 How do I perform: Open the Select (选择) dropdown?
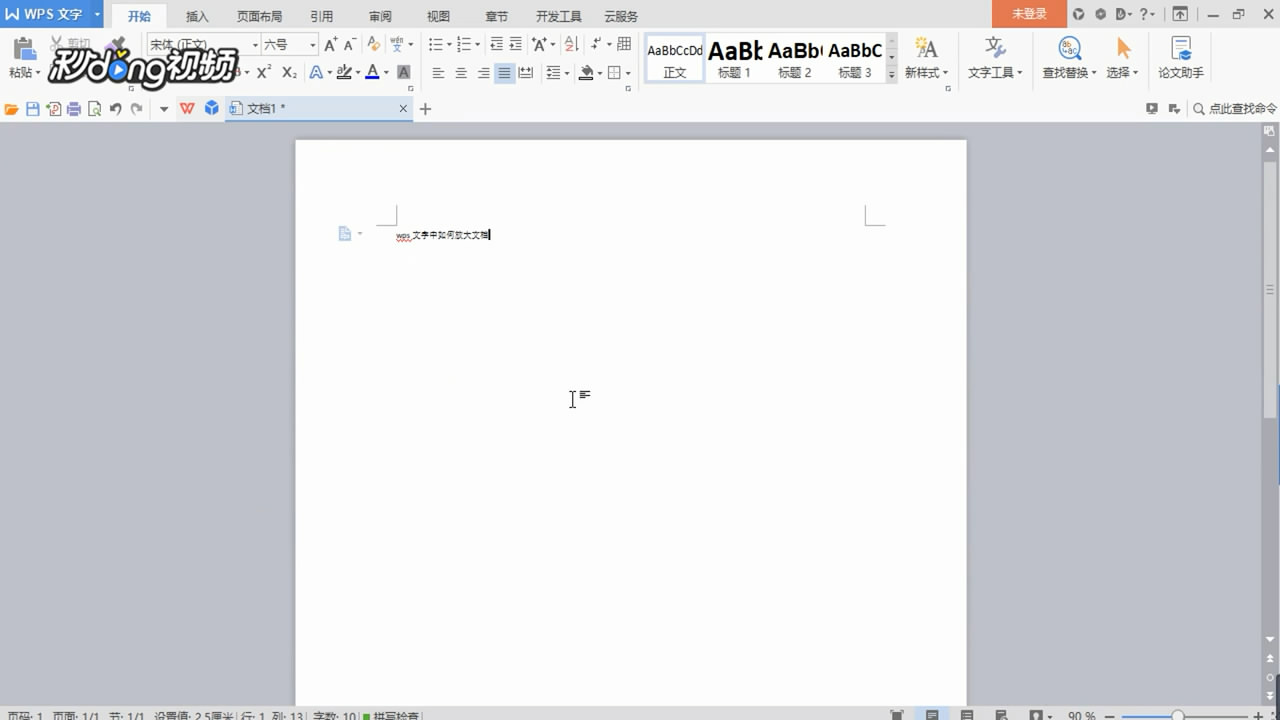pos(1123,58)
